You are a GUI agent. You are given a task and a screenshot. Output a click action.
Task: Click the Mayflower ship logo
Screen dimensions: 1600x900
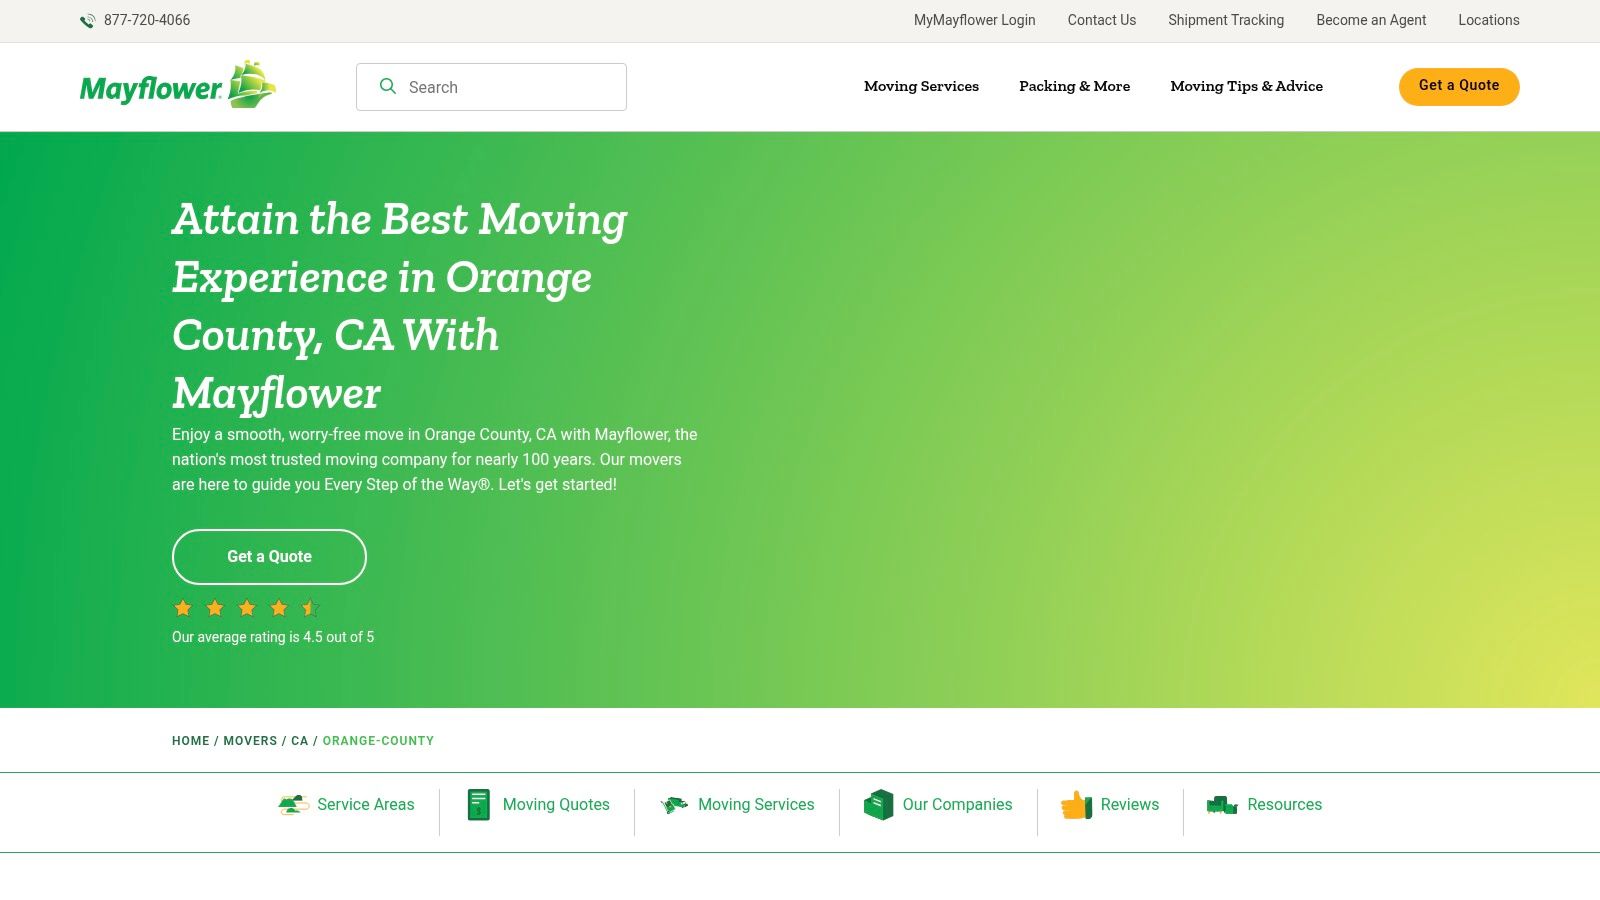click(178, 85)
